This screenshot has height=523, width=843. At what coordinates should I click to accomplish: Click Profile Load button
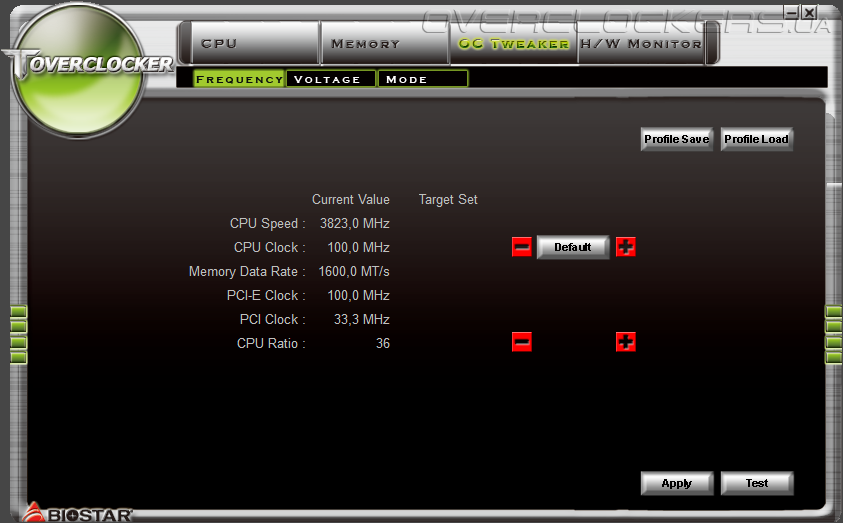(756, 139)
